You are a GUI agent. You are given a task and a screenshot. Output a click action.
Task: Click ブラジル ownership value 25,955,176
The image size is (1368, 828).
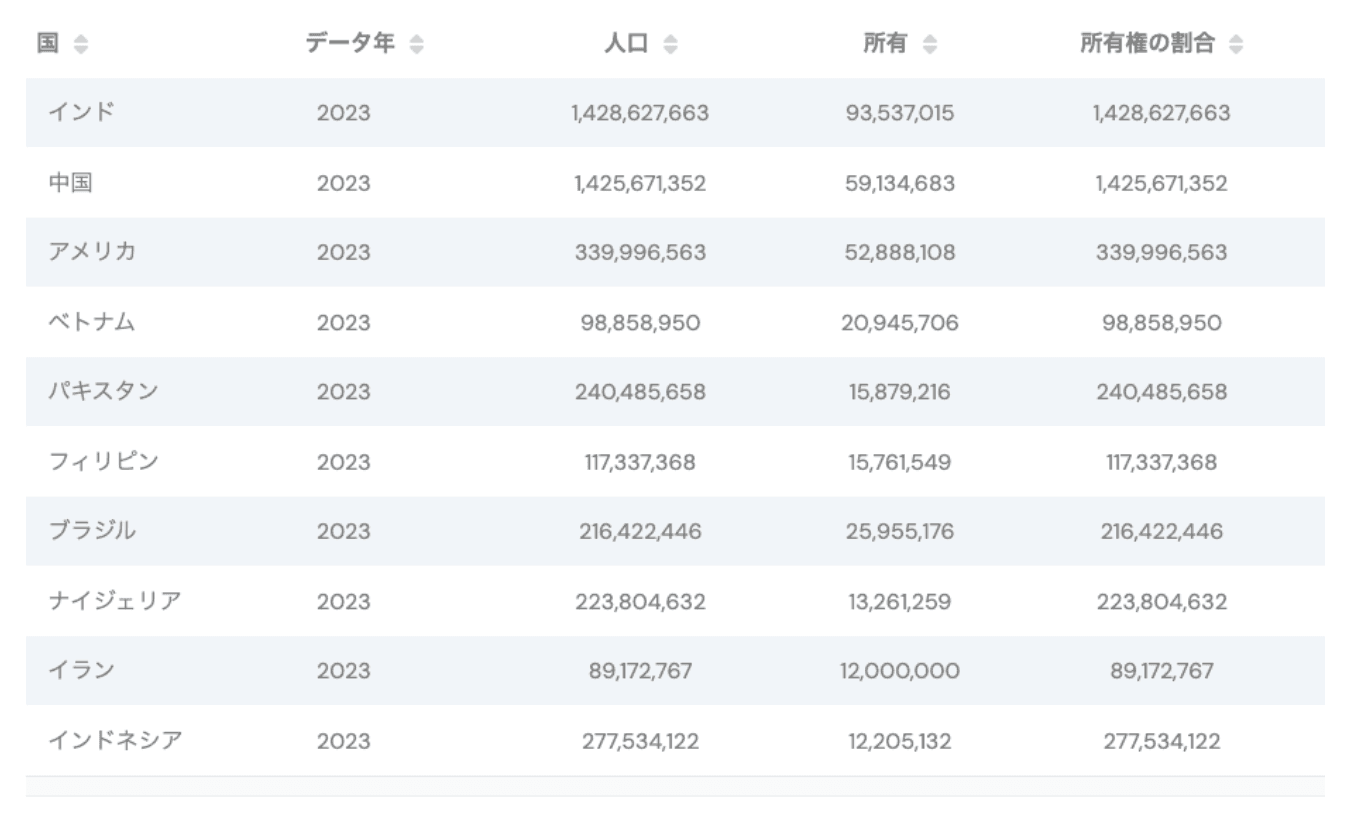[899, 531]
